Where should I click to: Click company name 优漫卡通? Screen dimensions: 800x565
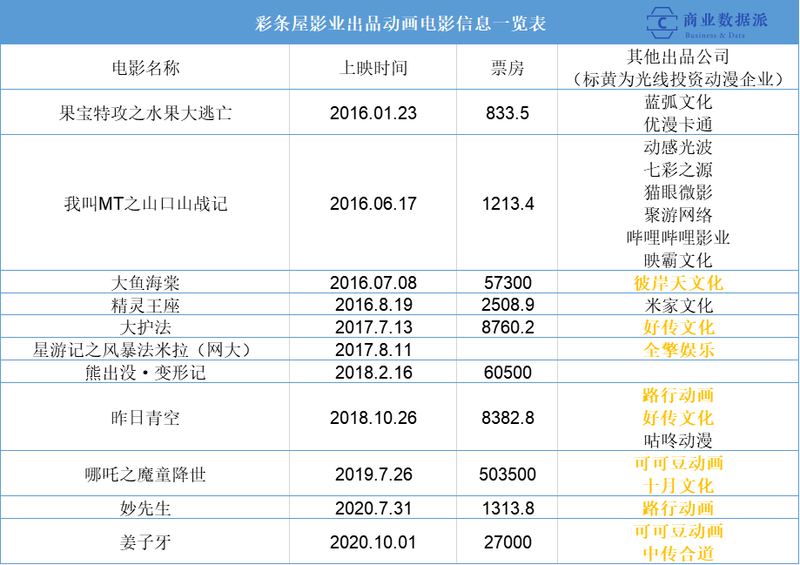click(x=678, y=124)
